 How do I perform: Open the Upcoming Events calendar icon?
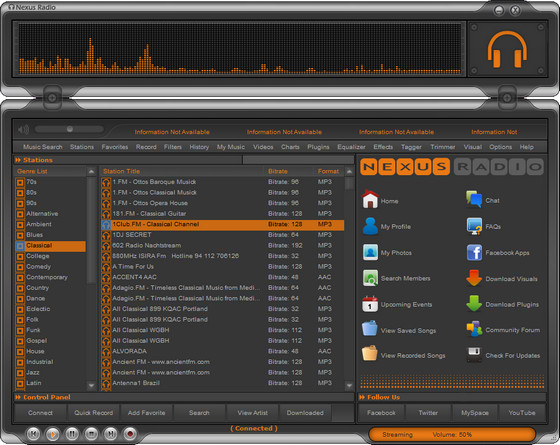370,304
